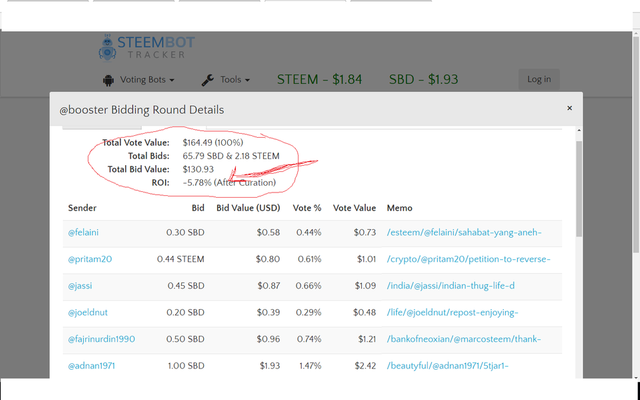Screen dimensions: 640x400
Task: Click the @booster Bidding Round Details title
Action: click(x=142, y=110)
